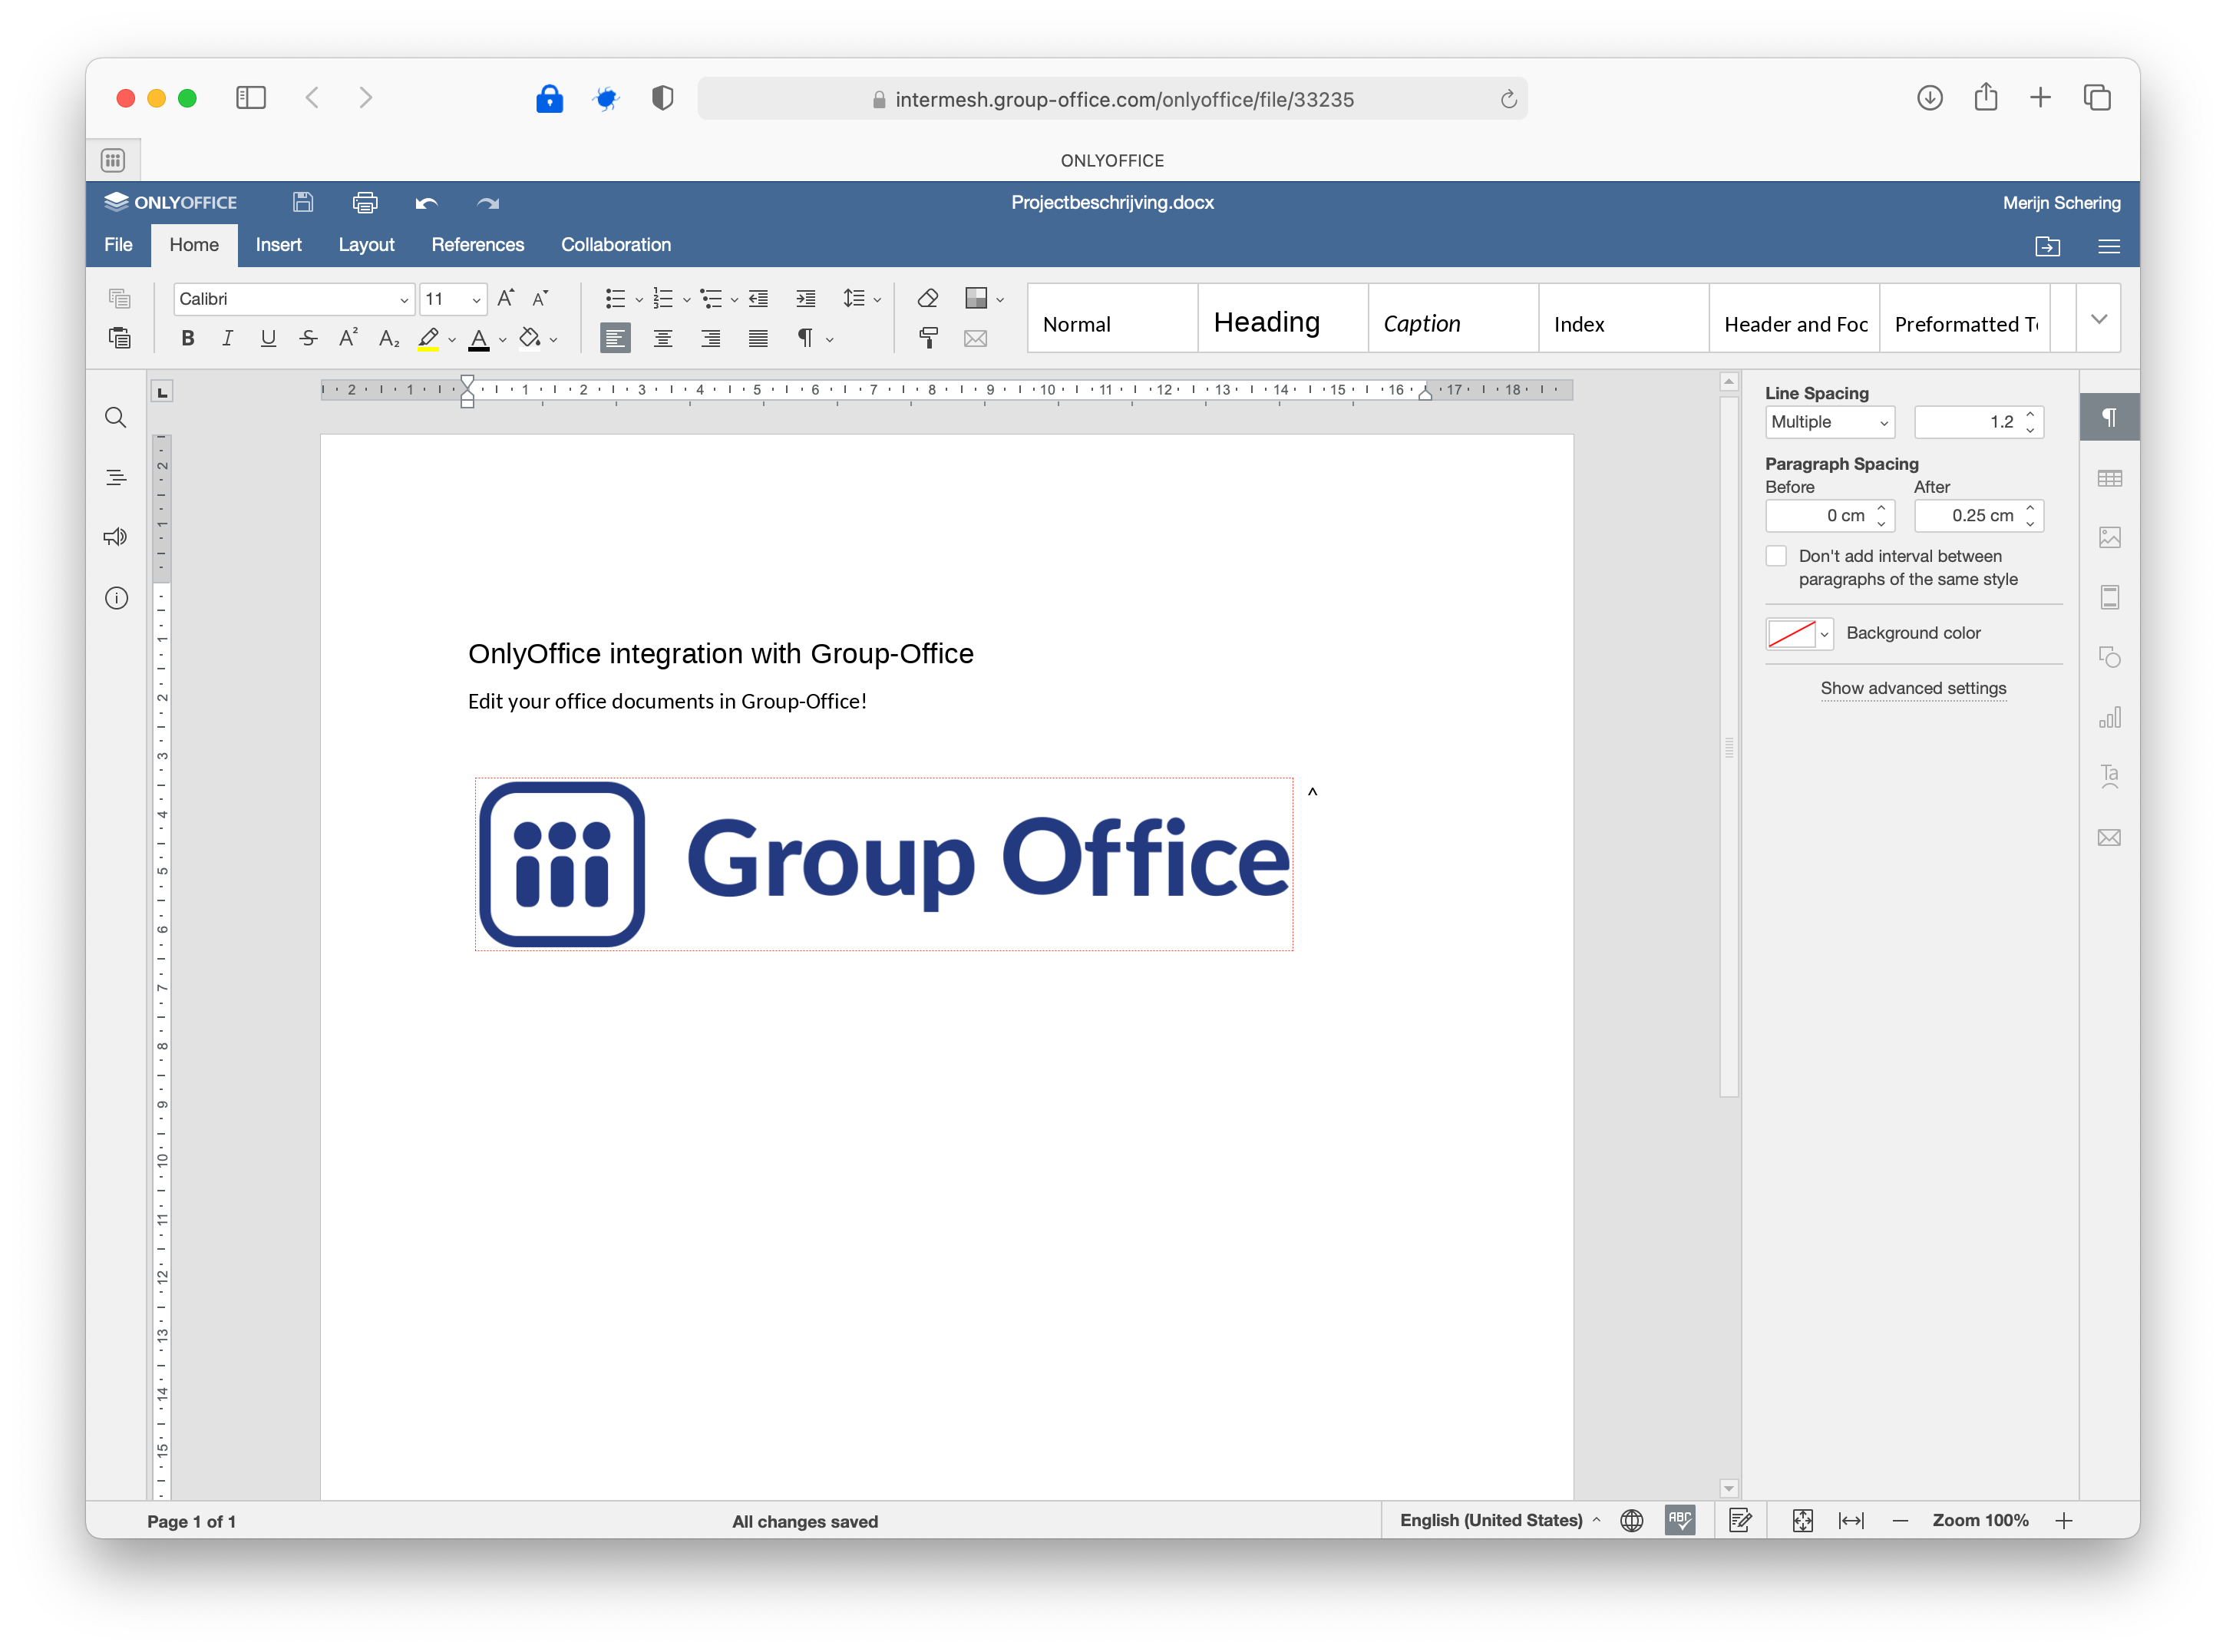Image resolution: width=2226 pixels, height=1652 pixels.
Task: Toggle bold formatting
Action: coord(187,338)
